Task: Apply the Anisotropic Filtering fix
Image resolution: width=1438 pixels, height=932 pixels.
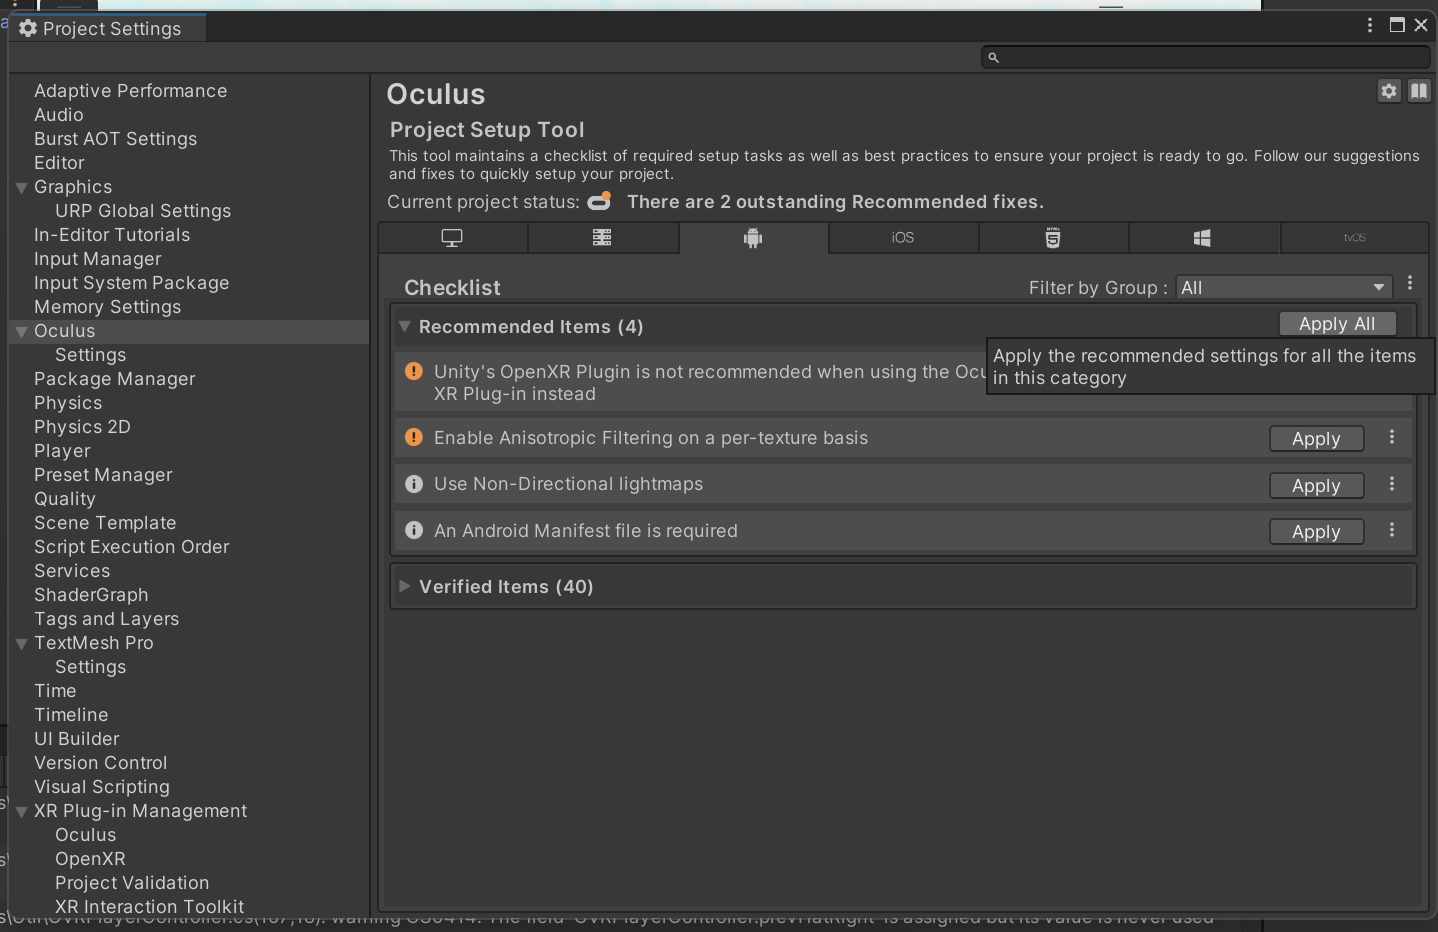Action: (x=1316, y=439)
